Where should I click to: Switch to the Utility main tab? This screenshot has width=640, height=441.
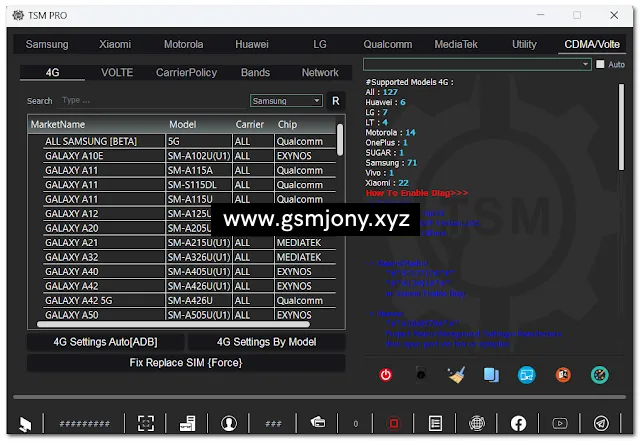coord(524,44)
